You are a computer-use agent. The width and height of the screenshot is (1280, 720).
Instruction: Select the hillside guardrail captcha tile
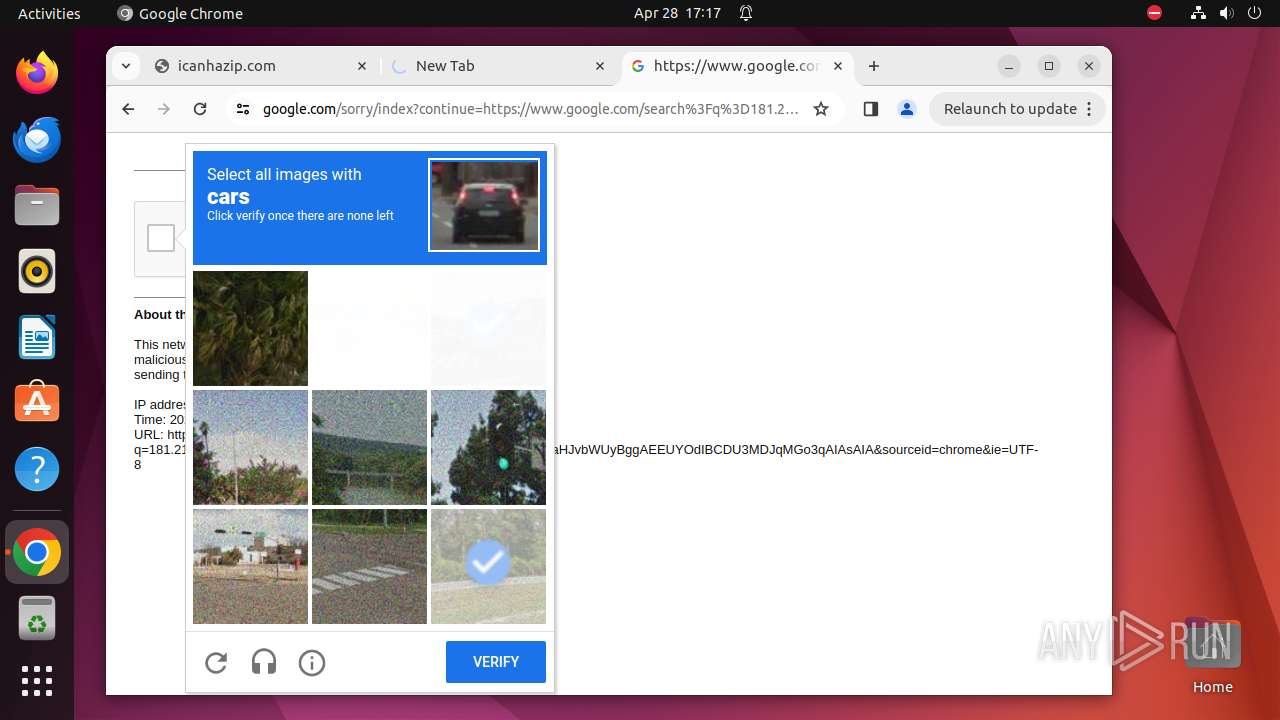(x=369, y=447)
